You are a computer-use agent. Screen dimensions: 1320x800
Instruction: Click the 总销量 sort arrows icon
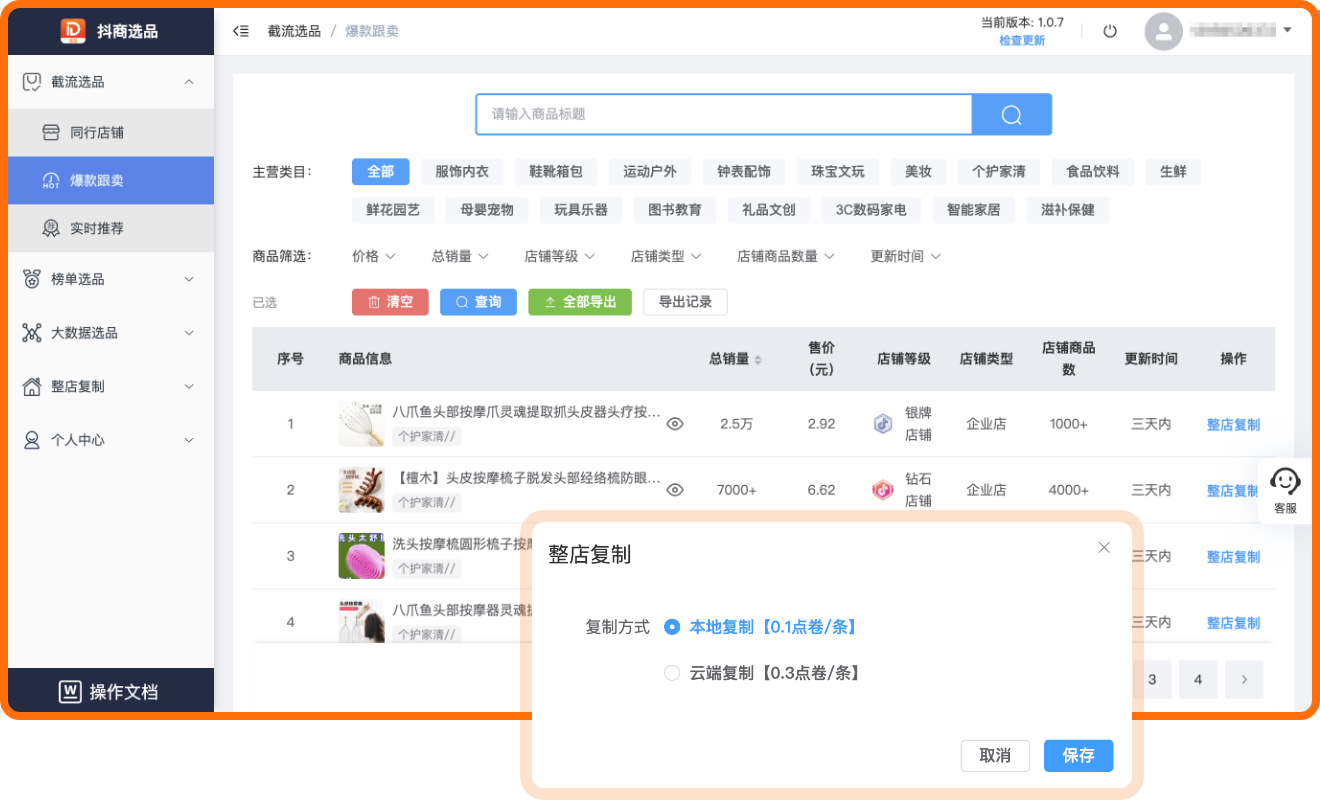[x=758, y=359]
